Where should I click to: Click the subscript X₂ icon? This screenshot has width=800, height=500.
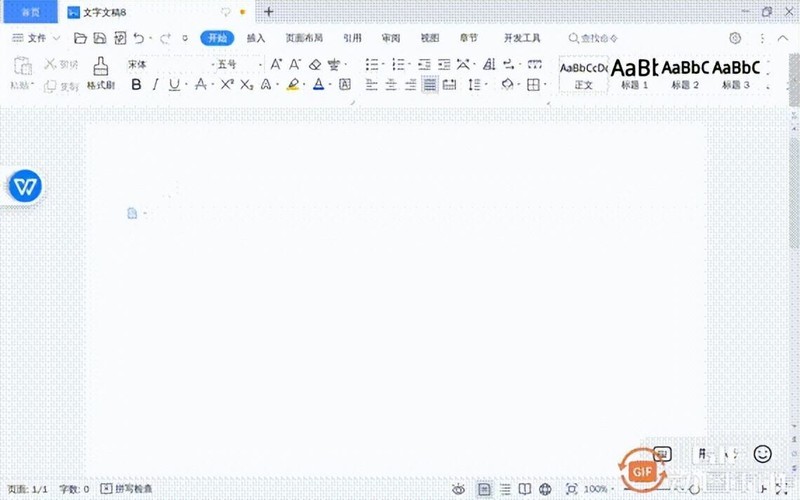click(247, 84)
